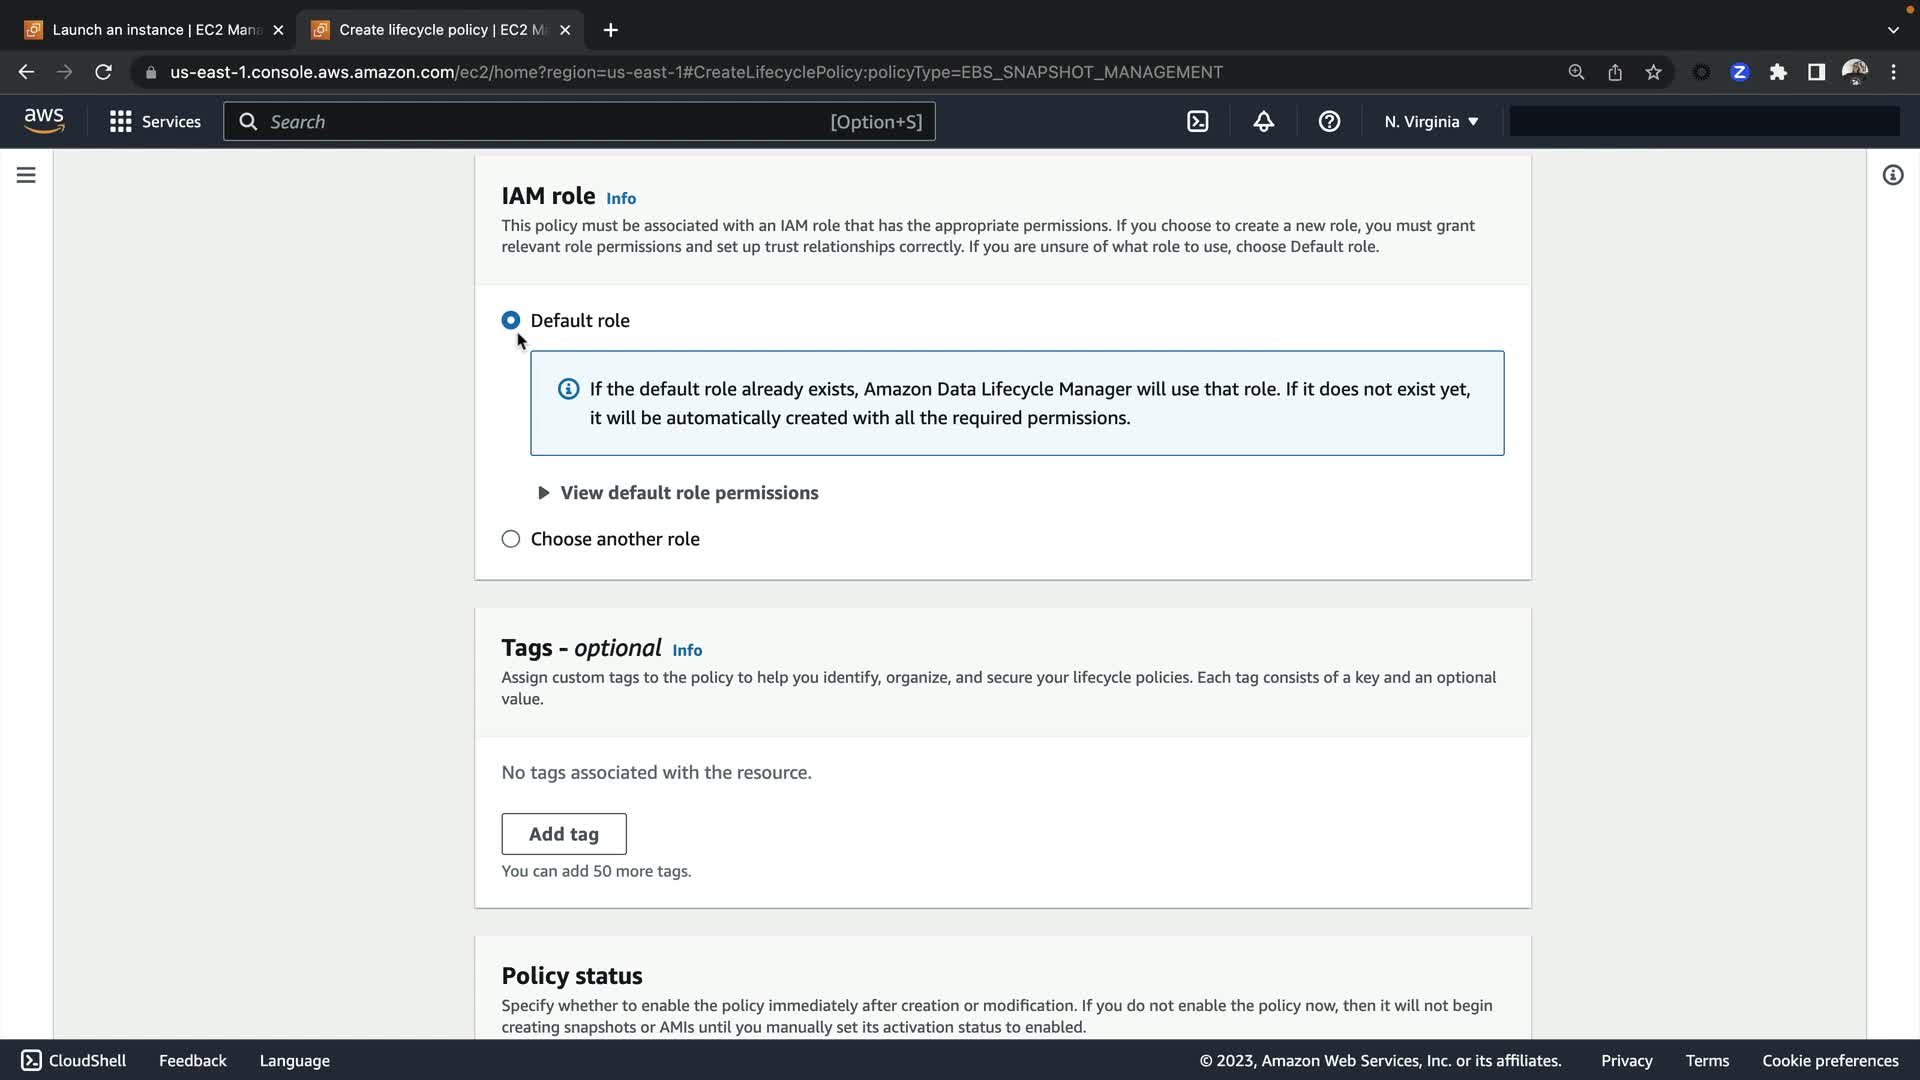Select the Default role radio button

point(511,320)
